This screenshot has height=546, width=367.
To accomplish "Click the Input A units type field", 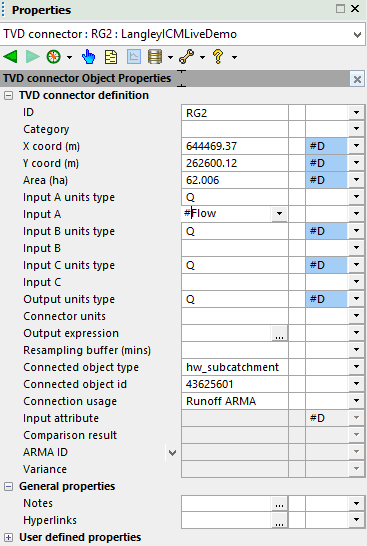I will point(235,197).
